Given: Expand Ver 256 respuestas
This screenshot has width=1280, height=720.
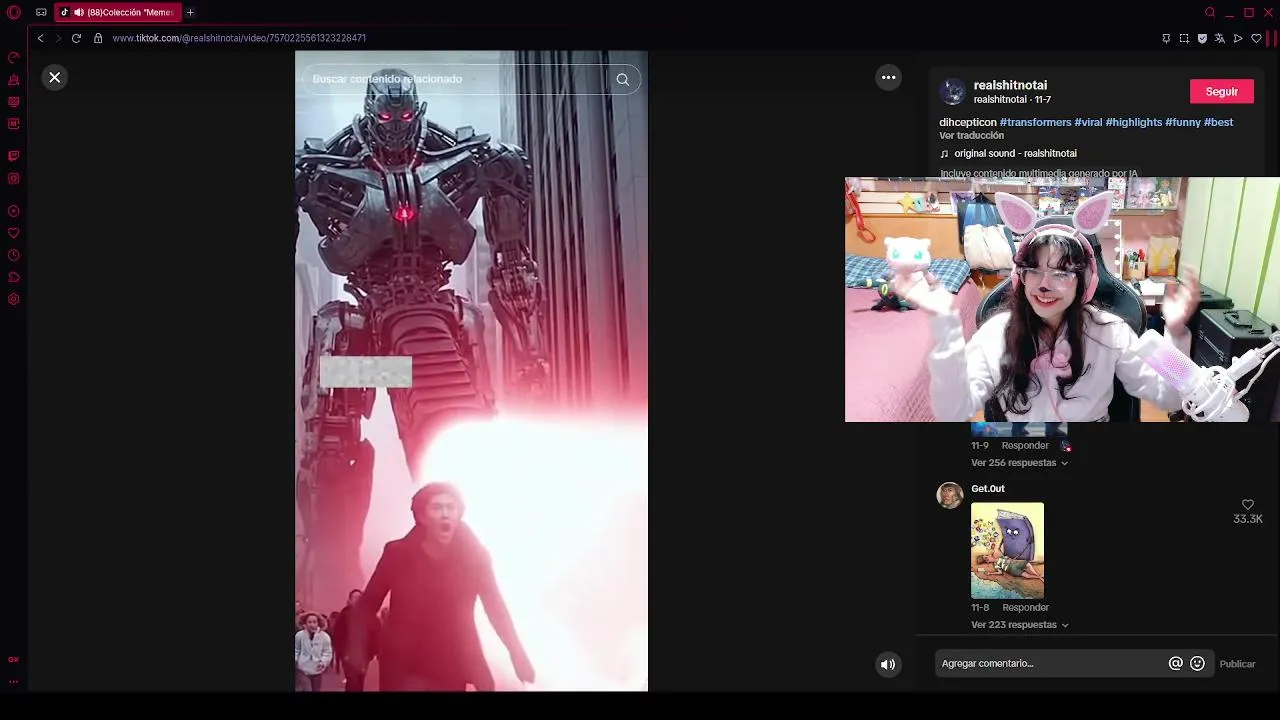Looking at the screenshot, I should tap(1019, 463).
